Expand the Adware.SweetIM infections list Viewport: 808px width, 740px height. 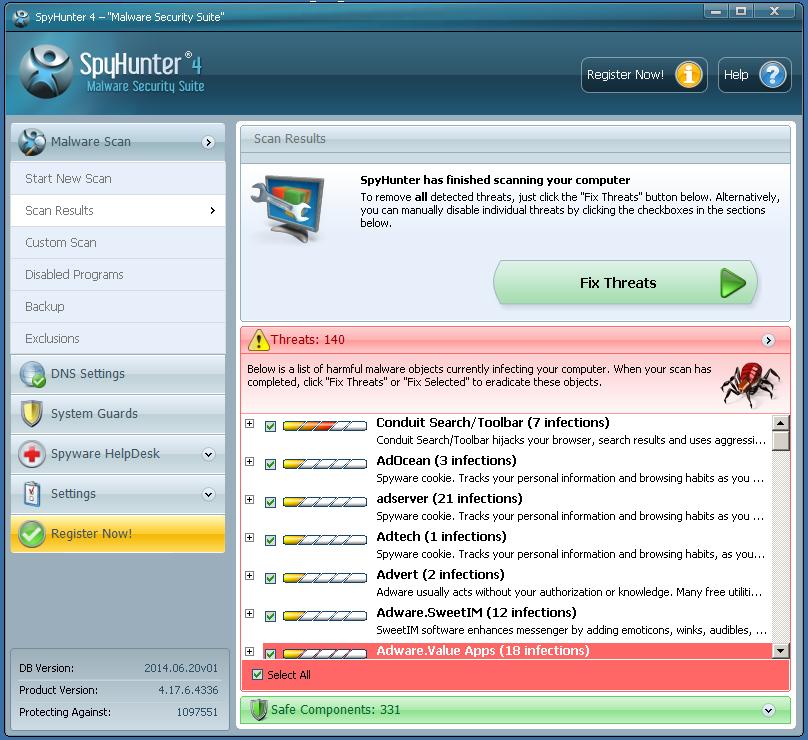pyautogui.click(x=249, y=613)
